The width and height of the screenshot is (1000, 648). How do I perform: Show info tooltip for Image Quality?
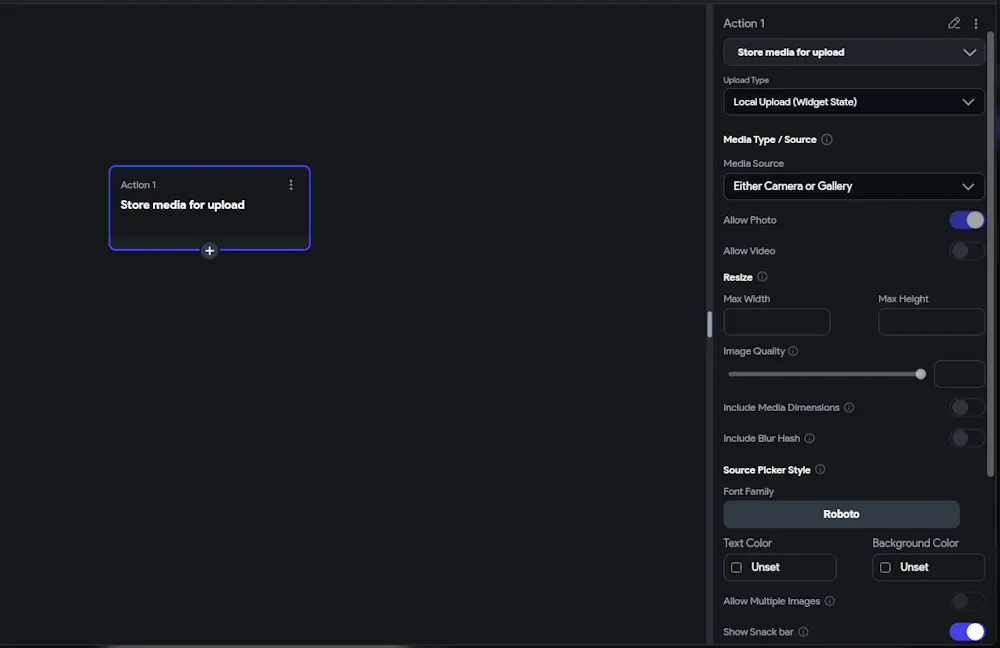[793, 351]
